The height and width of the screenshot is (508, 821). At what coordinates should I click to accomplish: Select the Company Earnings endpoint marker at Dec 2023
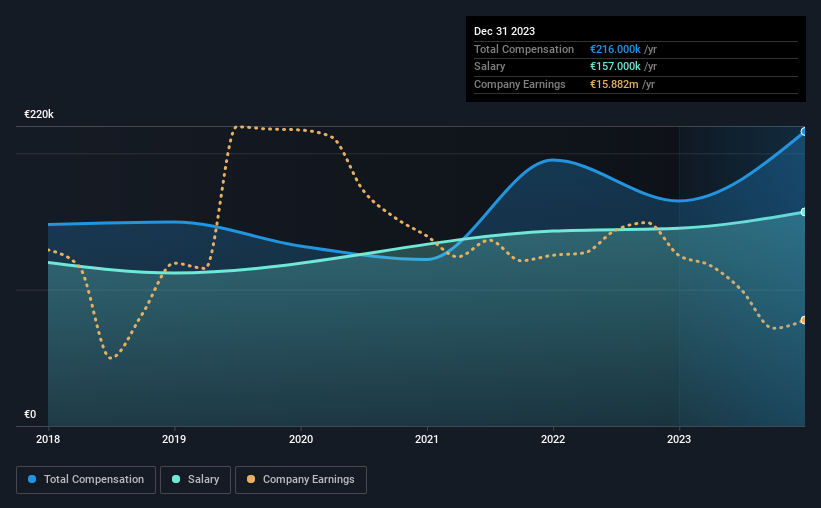point(804,320)
